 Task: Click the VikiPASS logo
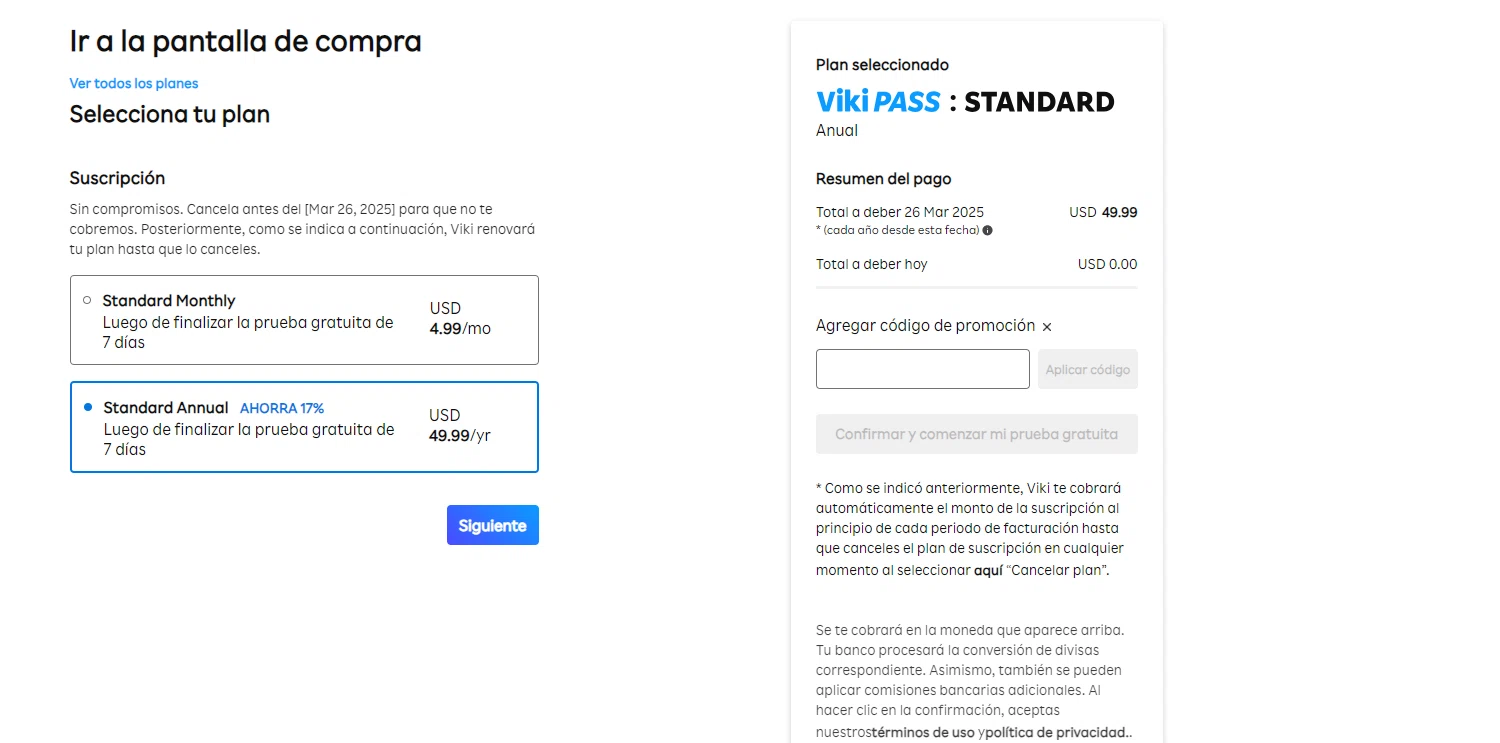[878, 102]
